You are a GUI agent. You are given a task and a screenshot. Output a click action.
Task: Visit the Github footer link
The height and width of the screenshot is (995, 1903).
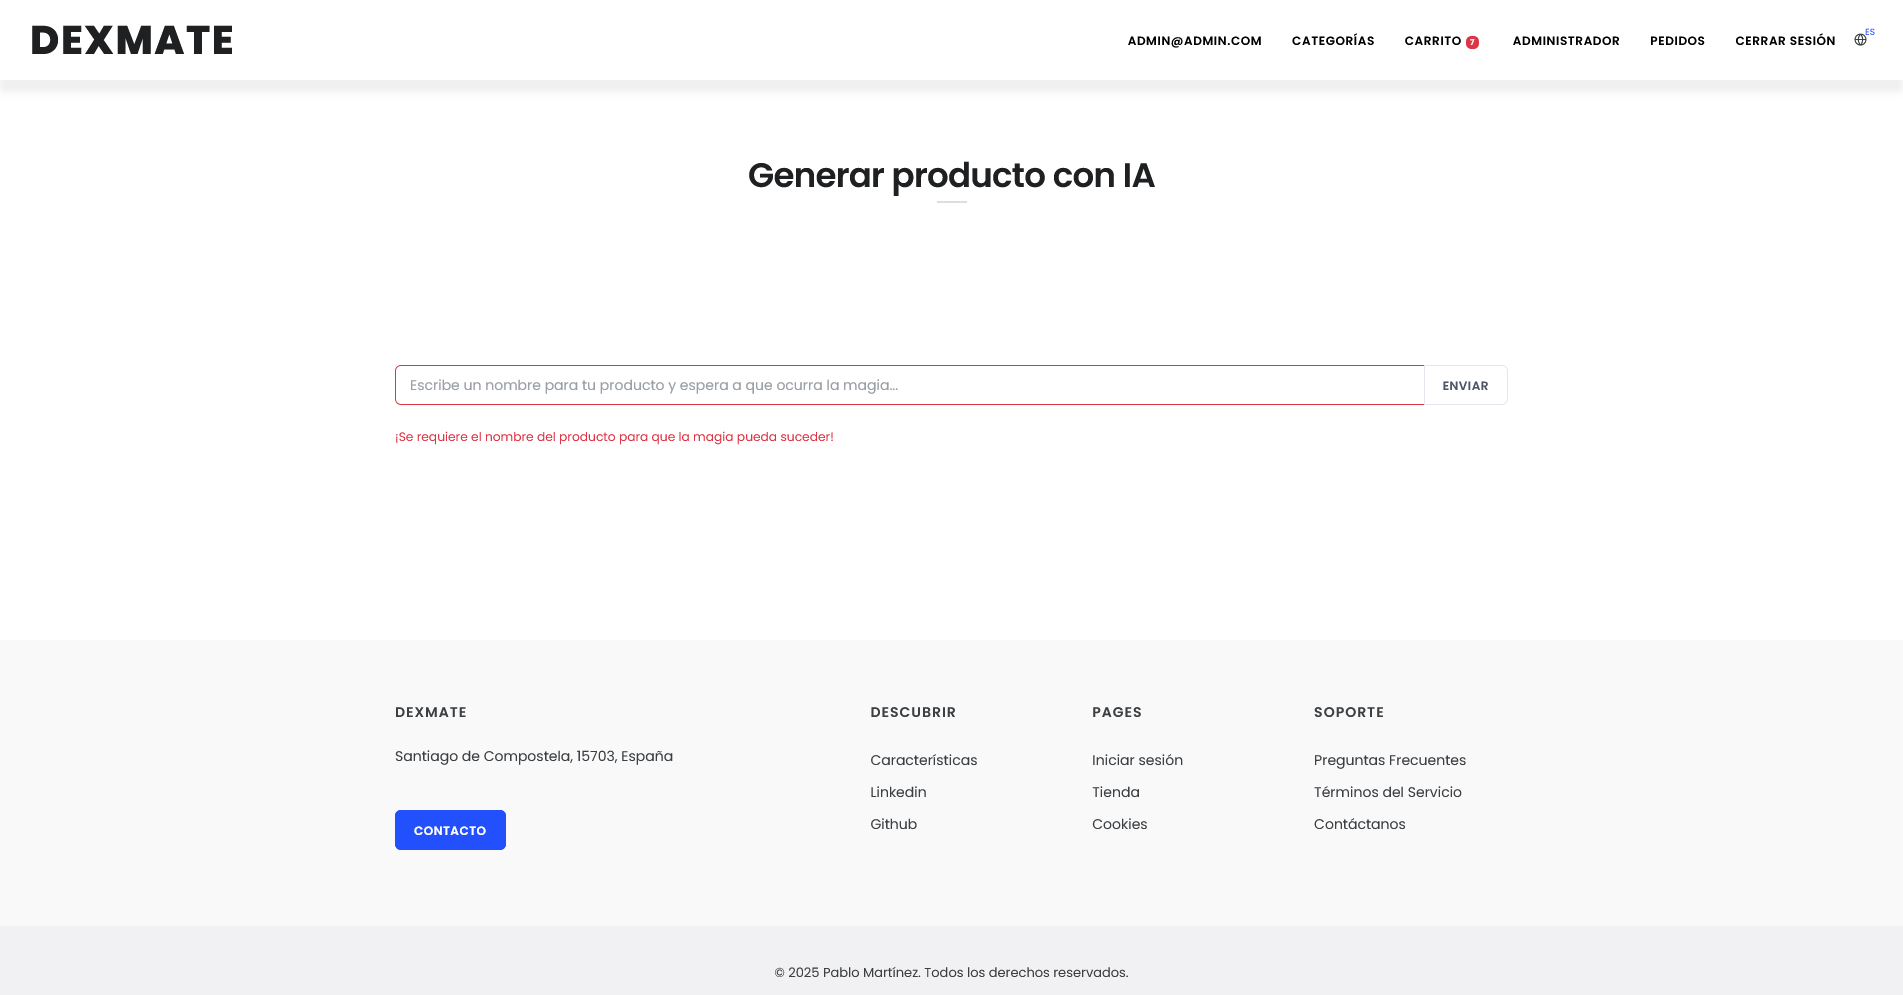pos(893,824)
